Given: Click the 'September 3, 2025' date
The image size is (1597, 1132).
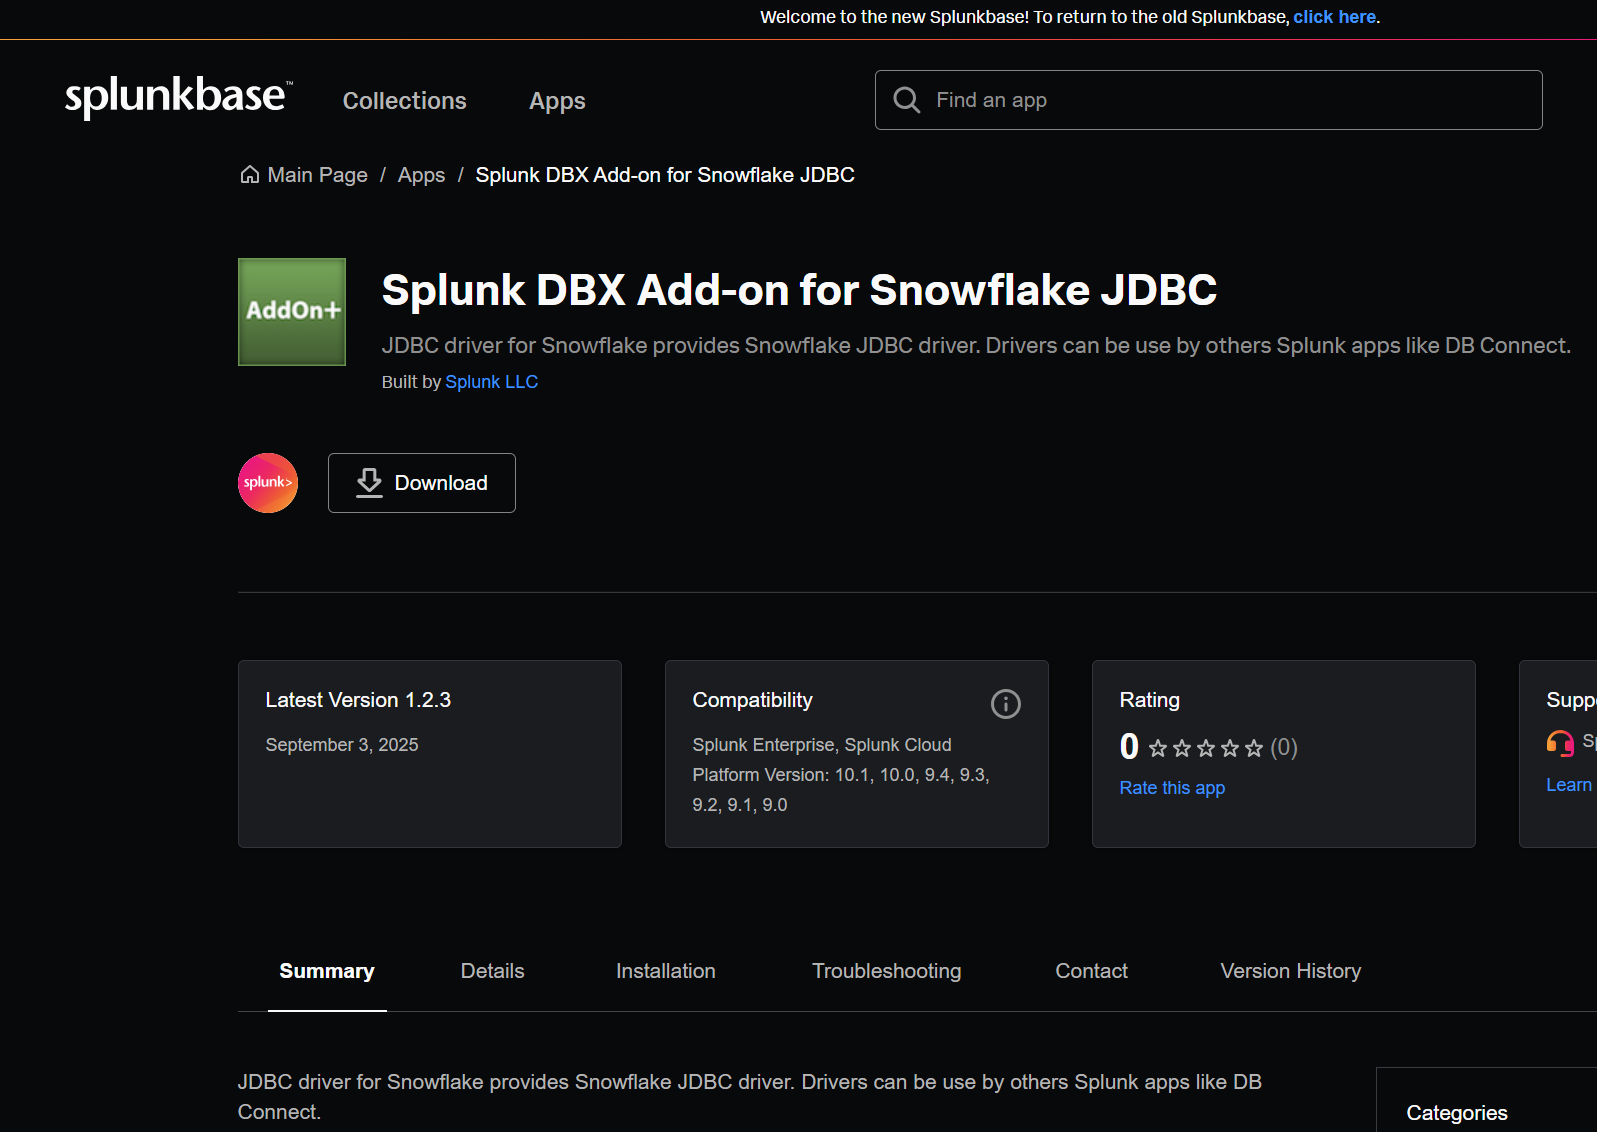Looking at the screenshot, I should [x=342, y=745].
